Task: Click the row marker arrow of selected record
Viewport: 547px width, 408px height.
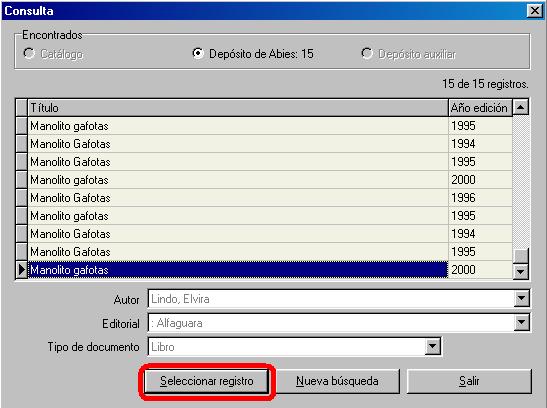Action: tap(22, 270)
